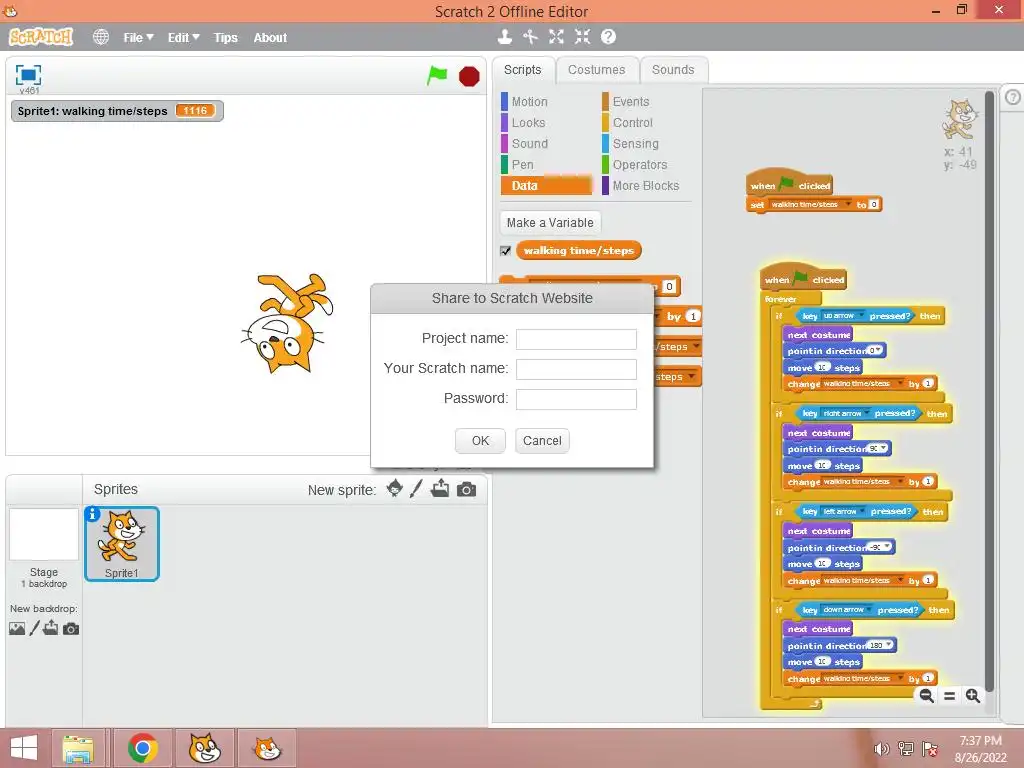Image resolution: width=1024 pixels, height=768 pixels.
Task: Select the Duplicate stamp tool
Action: (504, 37)
